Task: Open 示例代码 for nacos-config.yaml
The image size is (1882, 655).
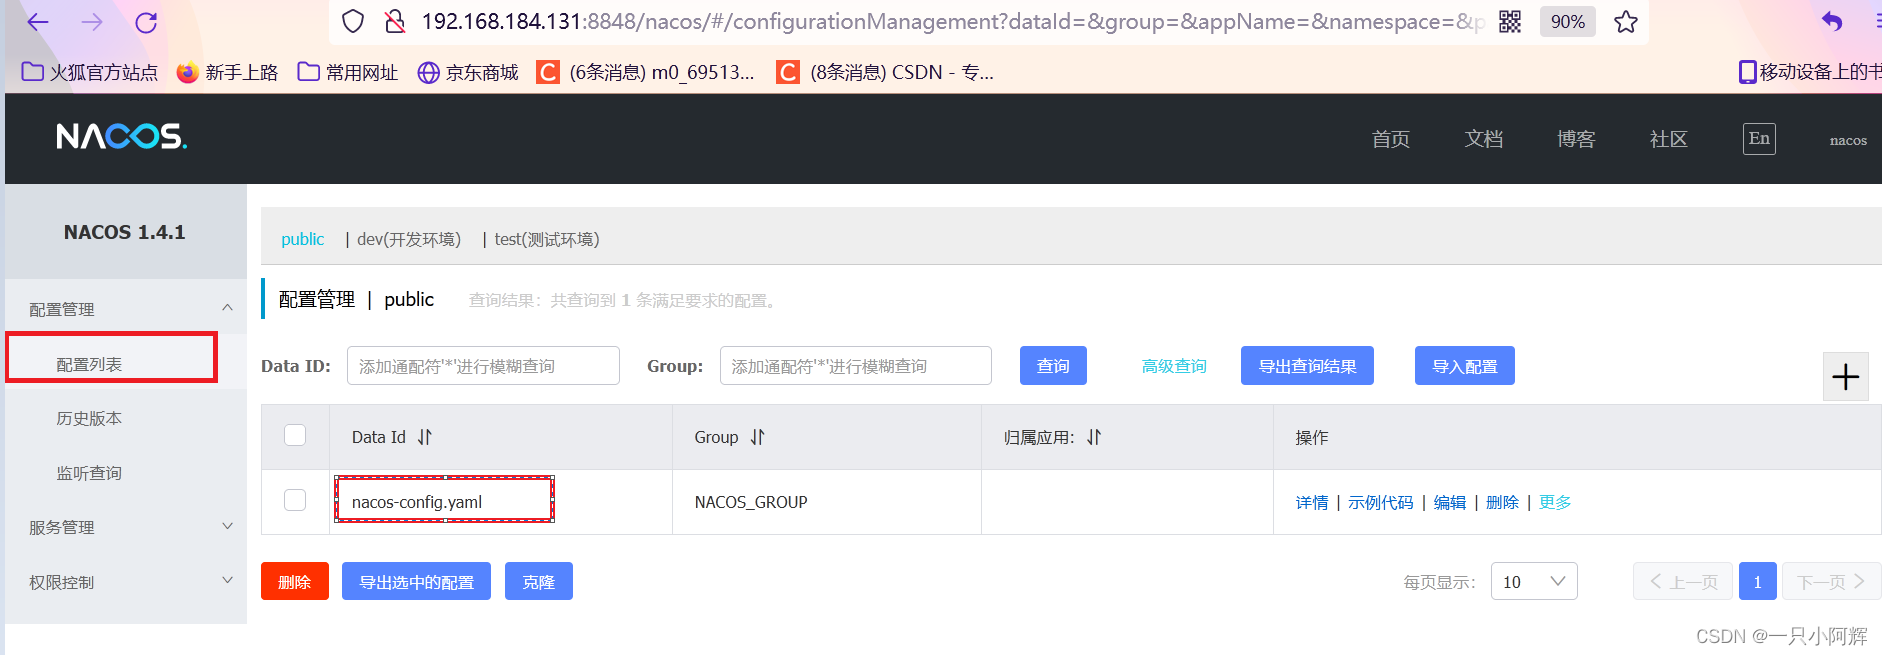Action: [x=1381, y=502]
